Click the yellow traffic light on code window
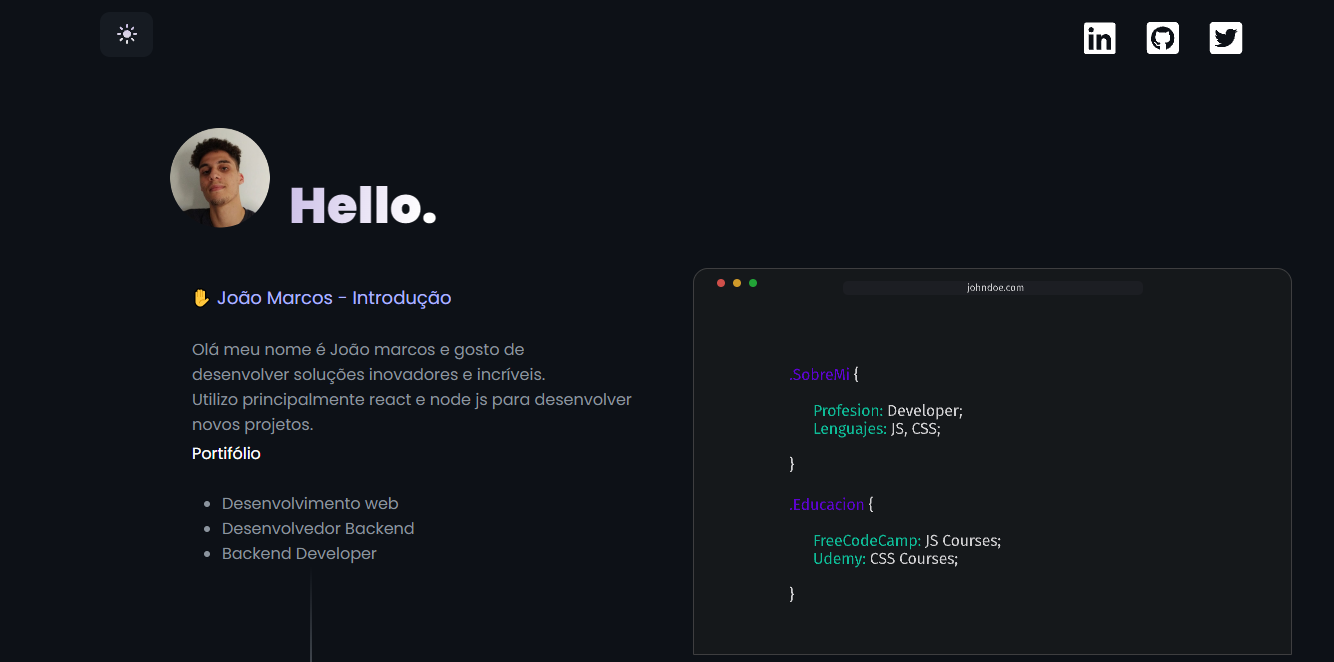This screenshot has width=1334, height=662. click(737, 283)
